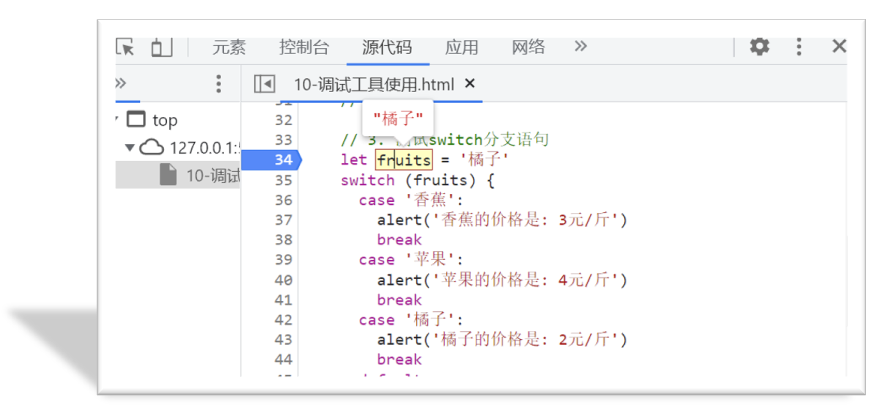Expand more navigator panes chevron
893x405 pixels.
[x=122, y=83]
